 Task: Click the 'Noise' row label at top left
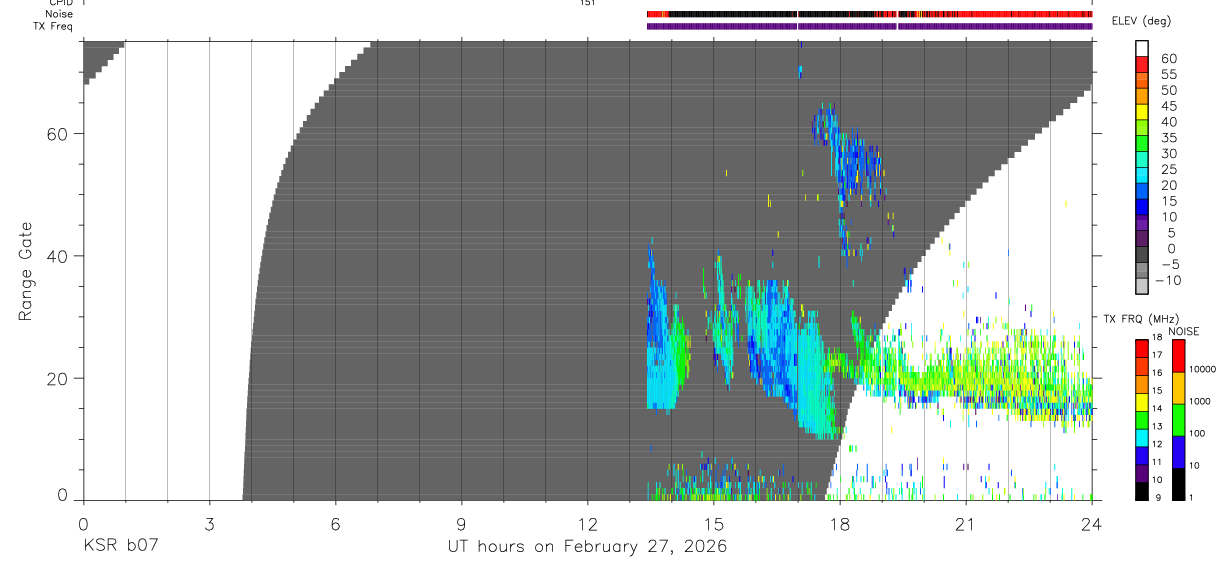coord(59,14)
